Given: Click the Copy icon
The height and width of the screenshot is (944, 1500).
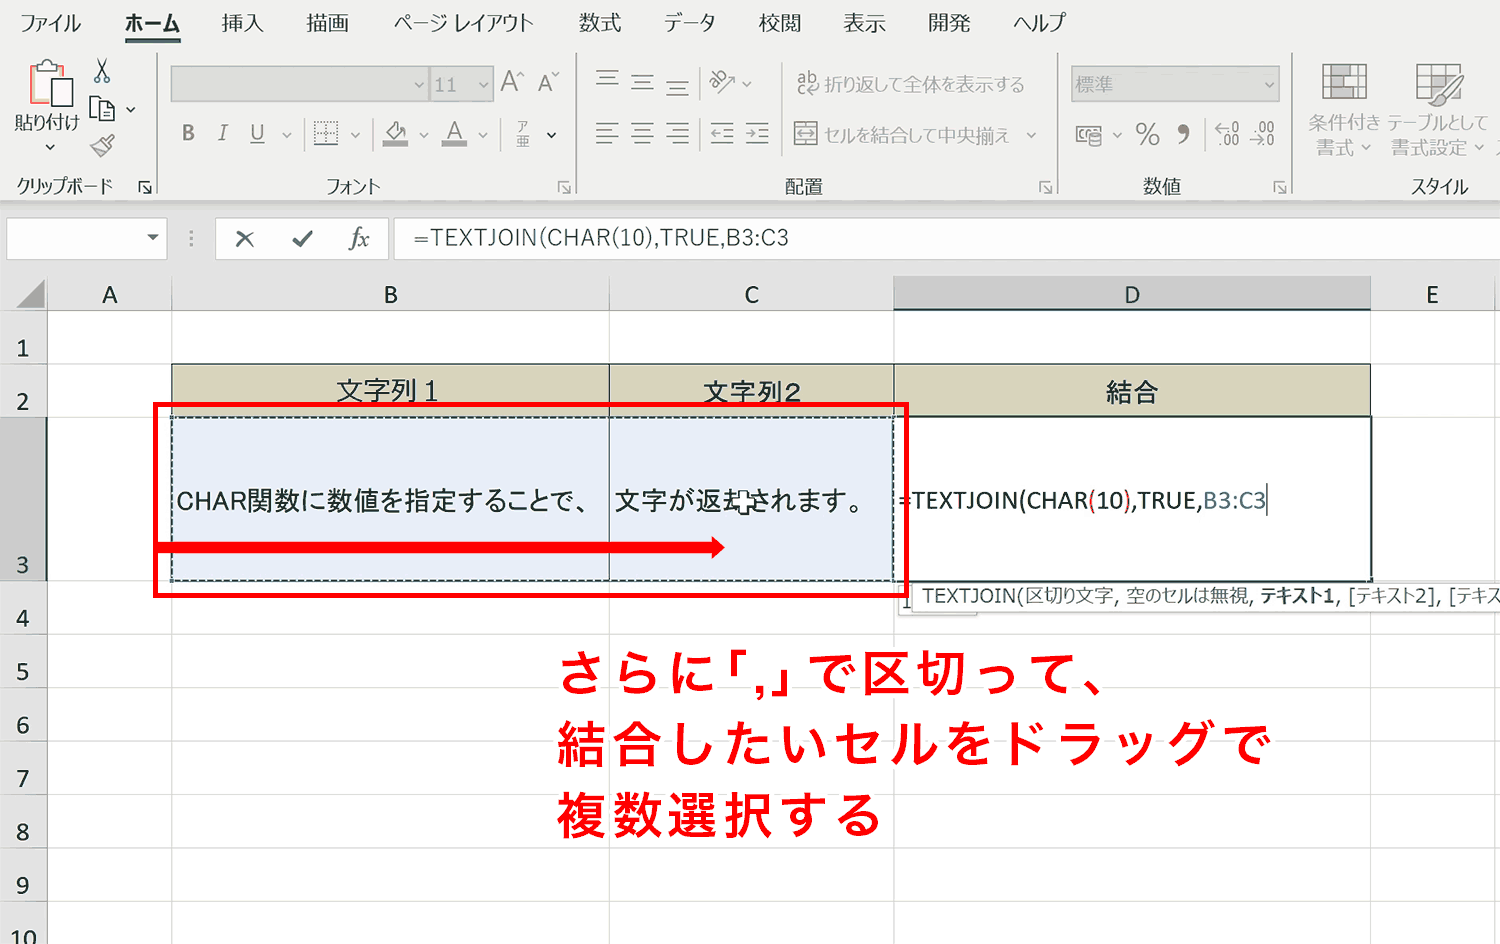Looking at the screenshot, I should [x=102, y=108].
